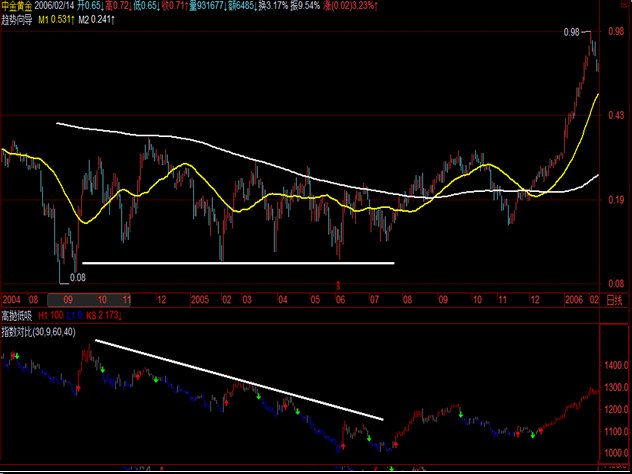Click the 2004 year label on time axis
Image resolution: width=632 pixels, height=474 pixels.
click(13, 299)
